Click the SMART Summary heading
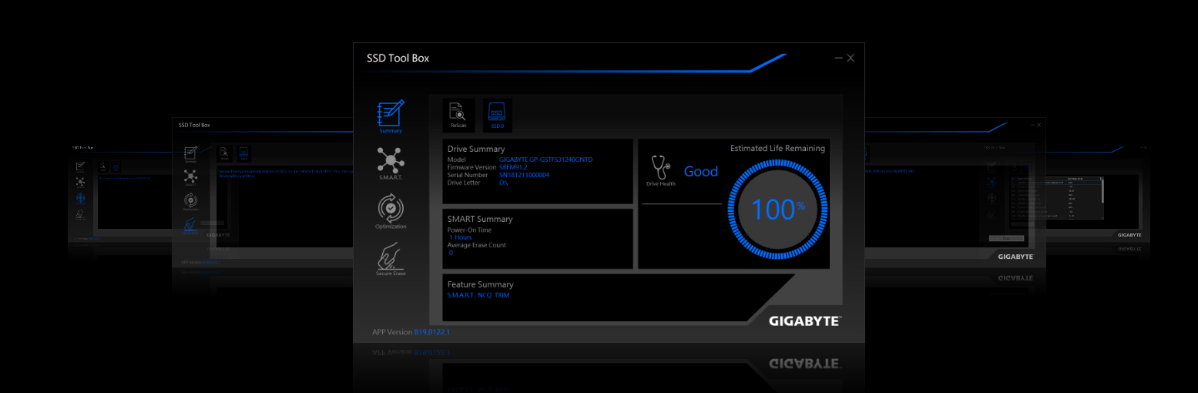Viewport: 1198px width, 393px height. click(480, 219)
